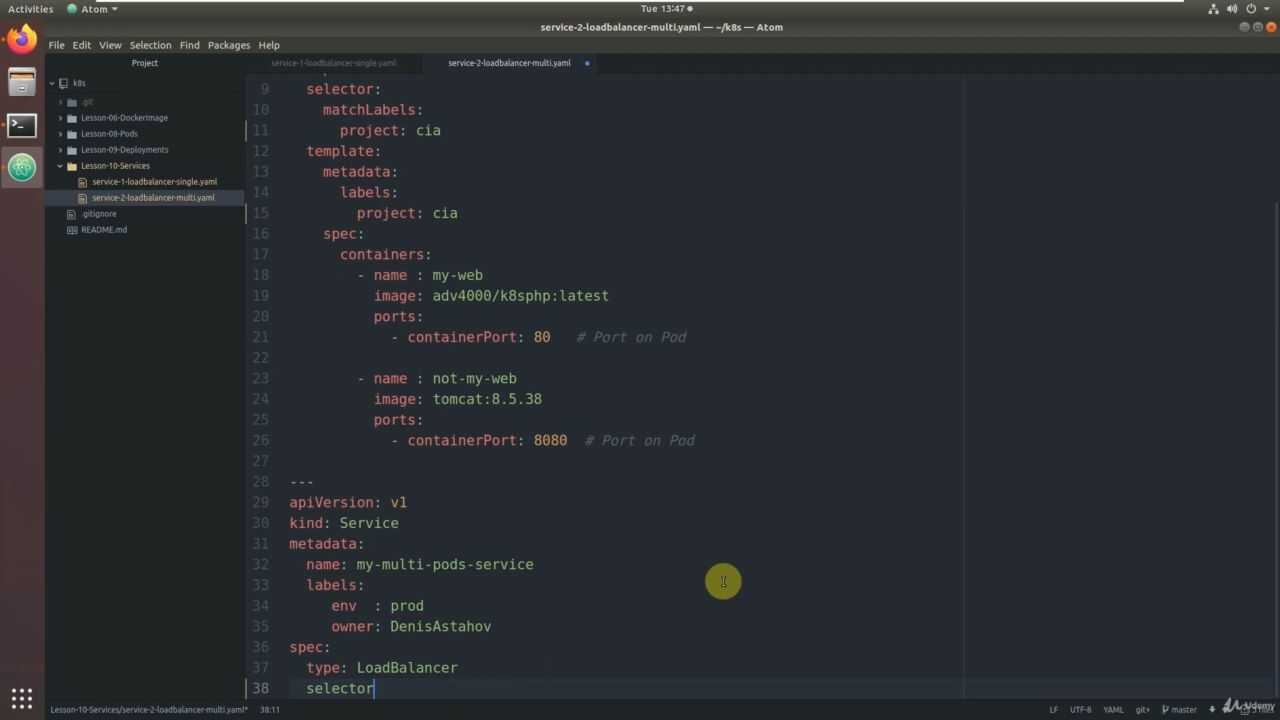Click the 'name: my-multi-pods-service' text
Image resolution: width=1280 pixels, height=720 pixels.
pos(420,564)
